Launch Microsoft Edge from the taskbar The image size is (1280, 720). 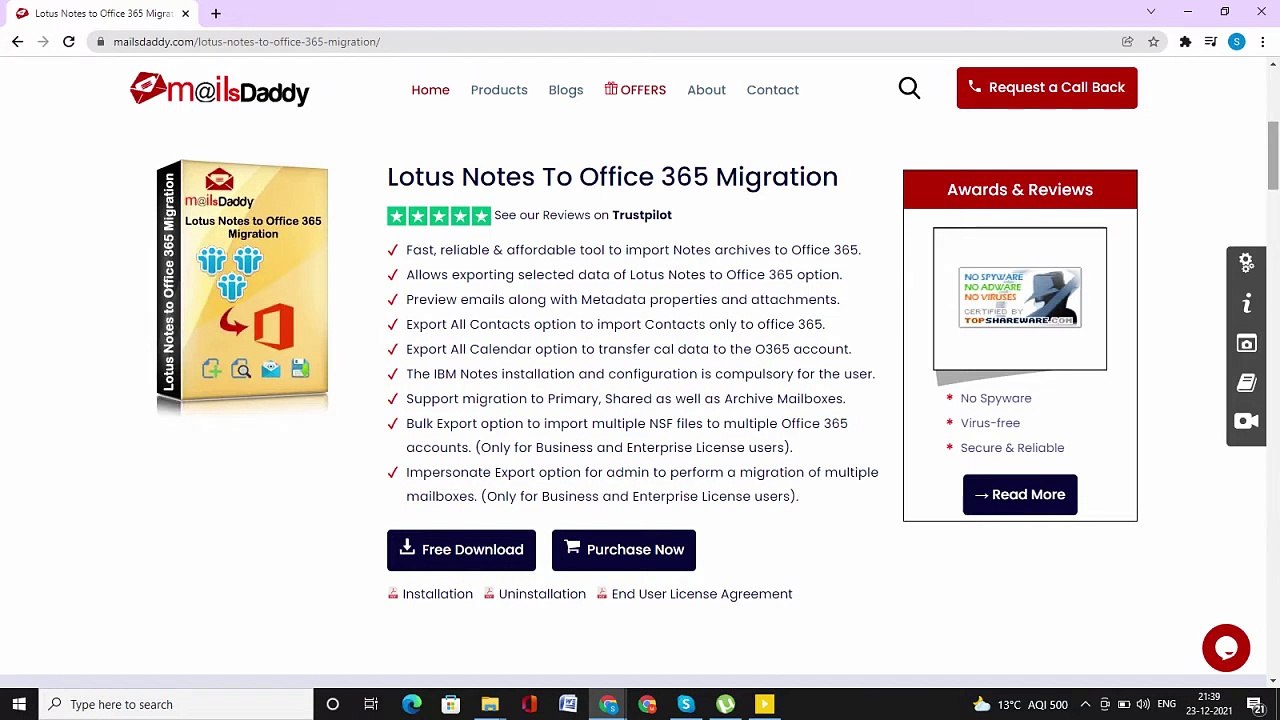pos(411,704)
